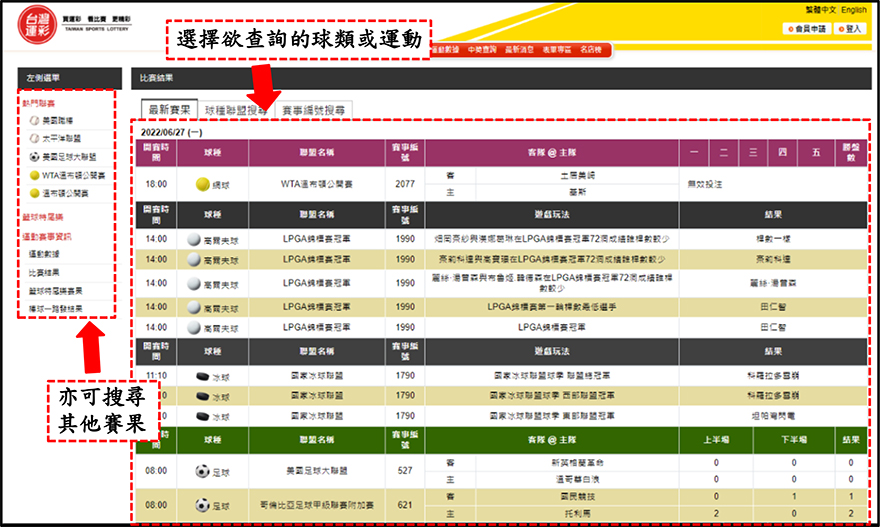Click the baseball icon beside 太平洋聯盟
Viewport: 880px width, 527px height.
(x=34, y=139)
